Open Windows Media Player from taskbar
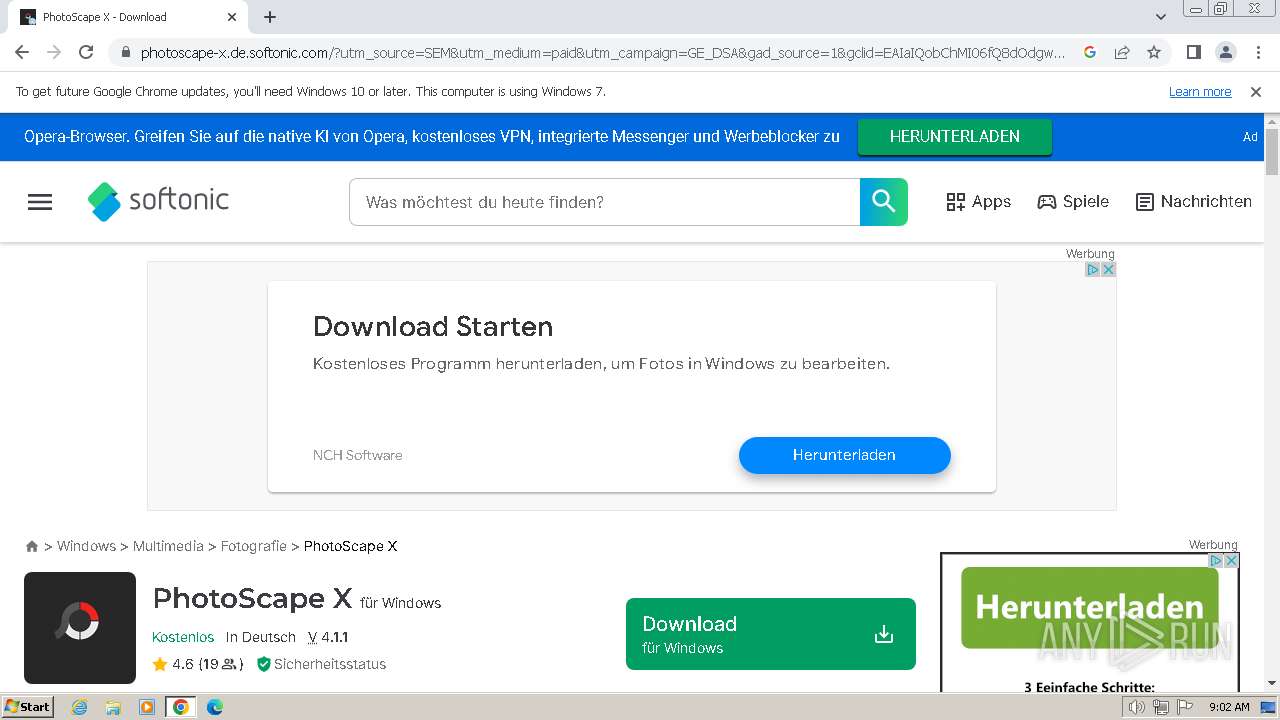 (147, 707)
